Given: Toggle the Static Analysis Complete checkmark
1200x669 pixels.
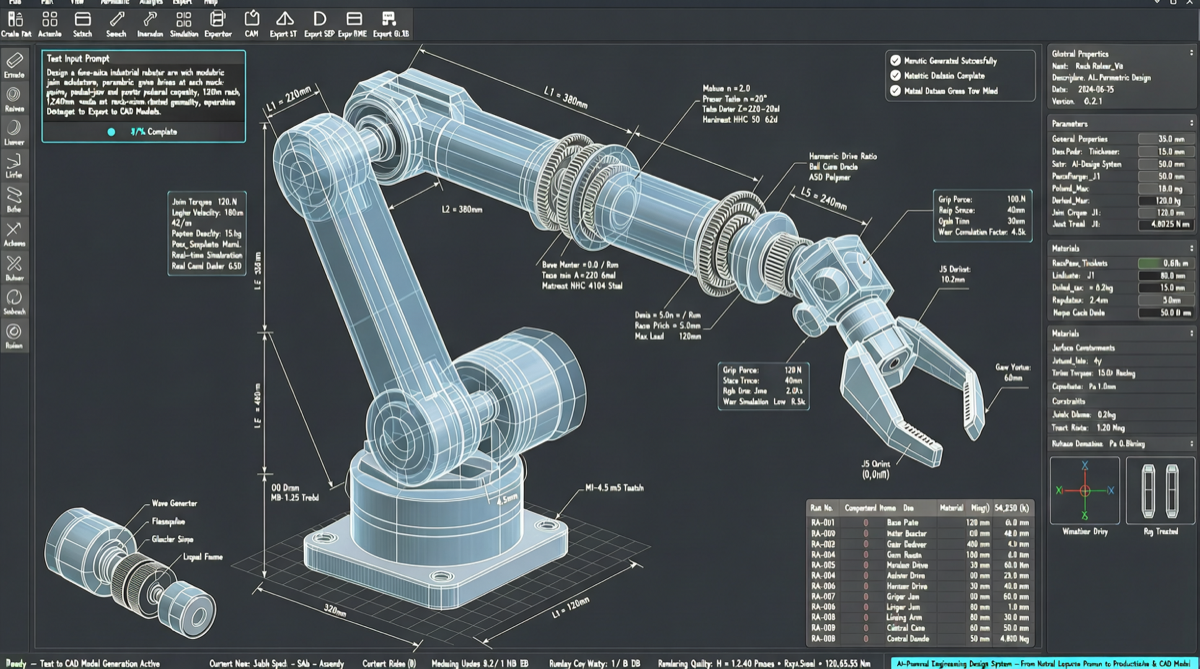Looking at the screenshot, I should click(896, 75).
